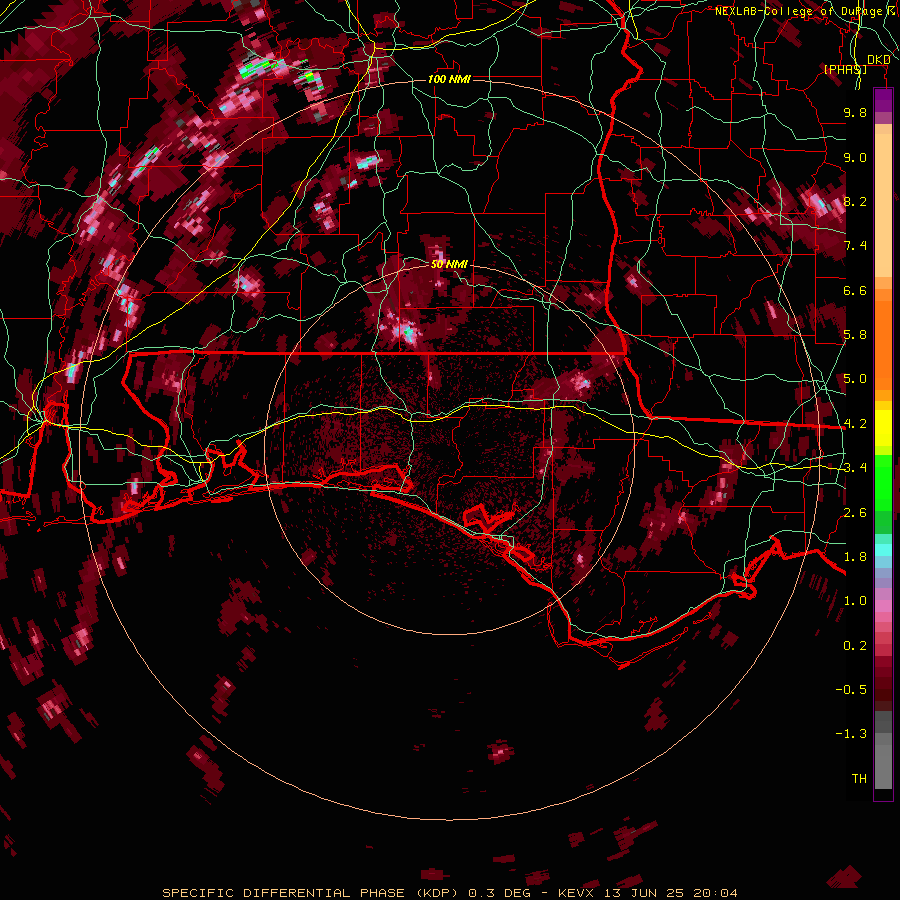Click the 5.0 scale value
900x900 pixels.
coord(855,379)
